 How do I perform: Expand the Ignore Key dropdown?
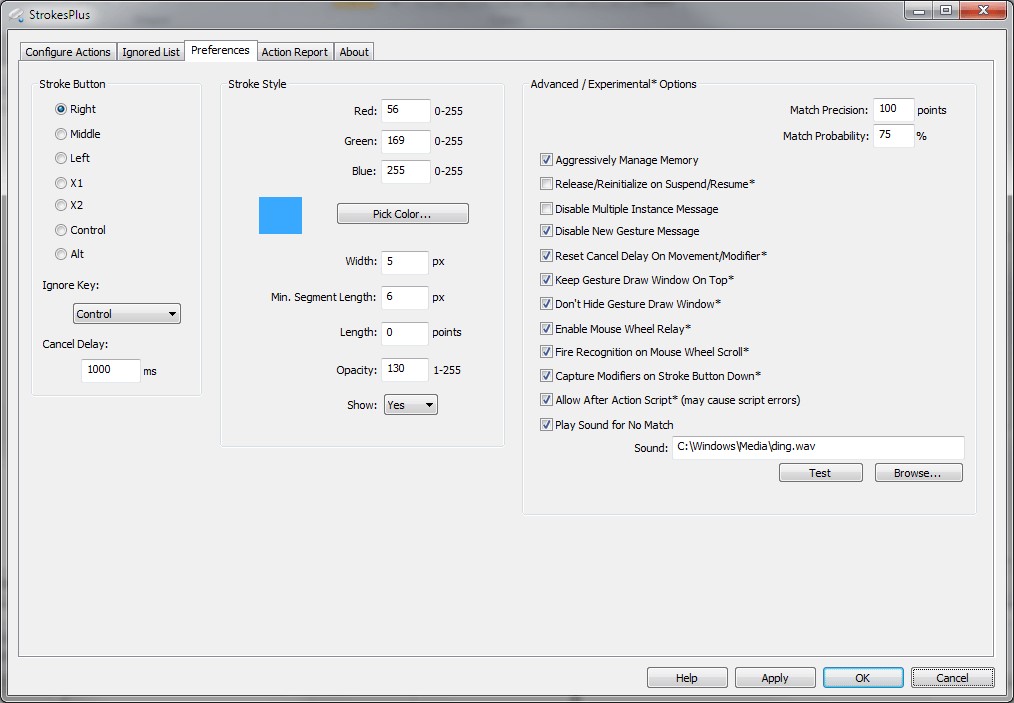[x=127, y=314]
